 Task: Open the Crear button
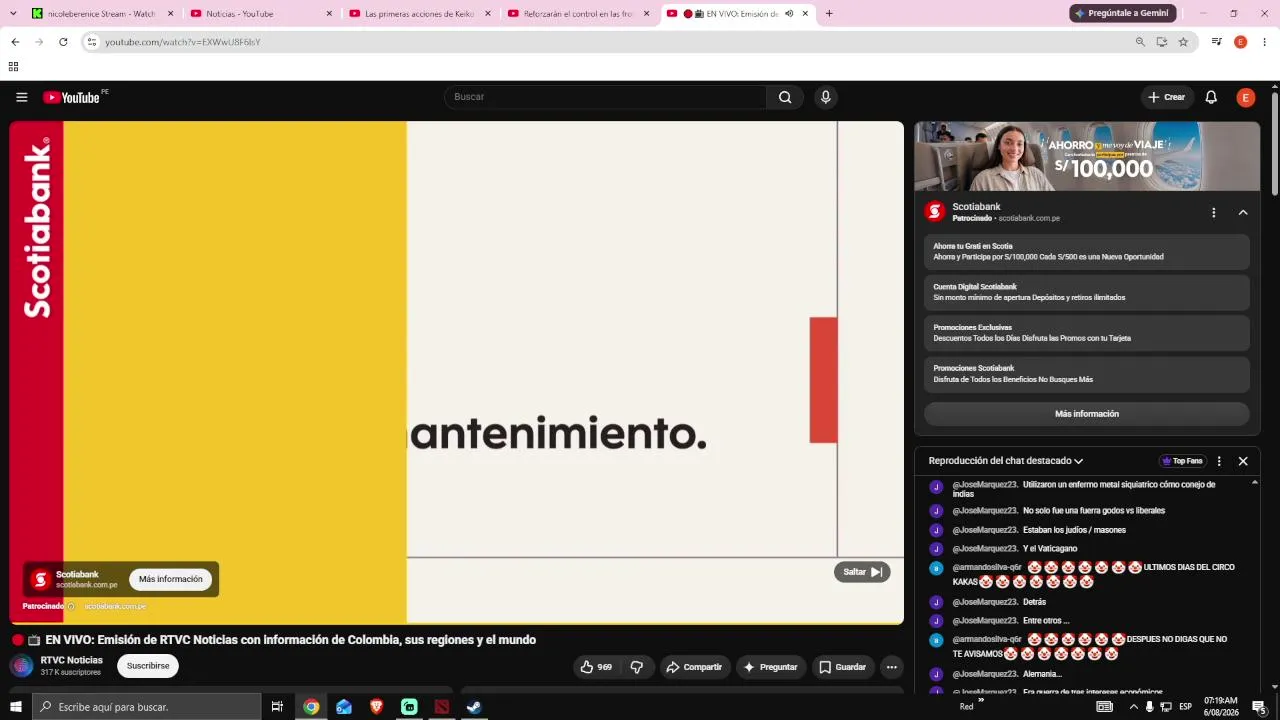pyautogui.click(x=1167, y=97)
